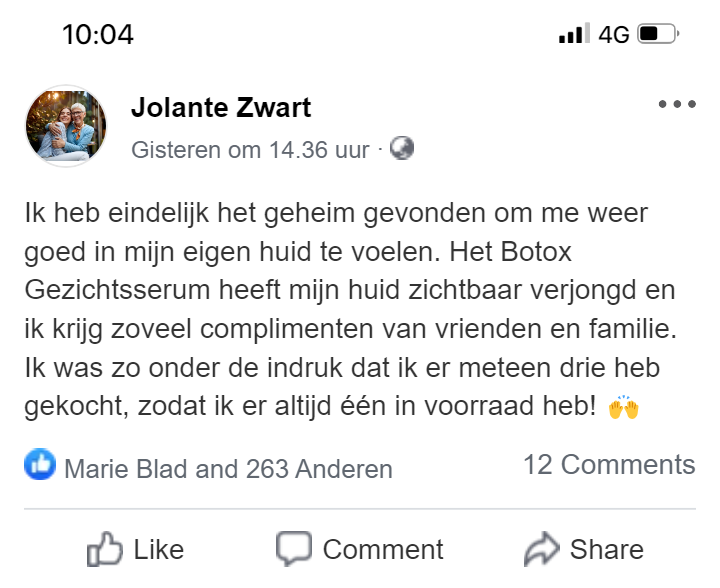Tap the thumbs-up Like icon
720x588 pixels.
tap(105, 548)
